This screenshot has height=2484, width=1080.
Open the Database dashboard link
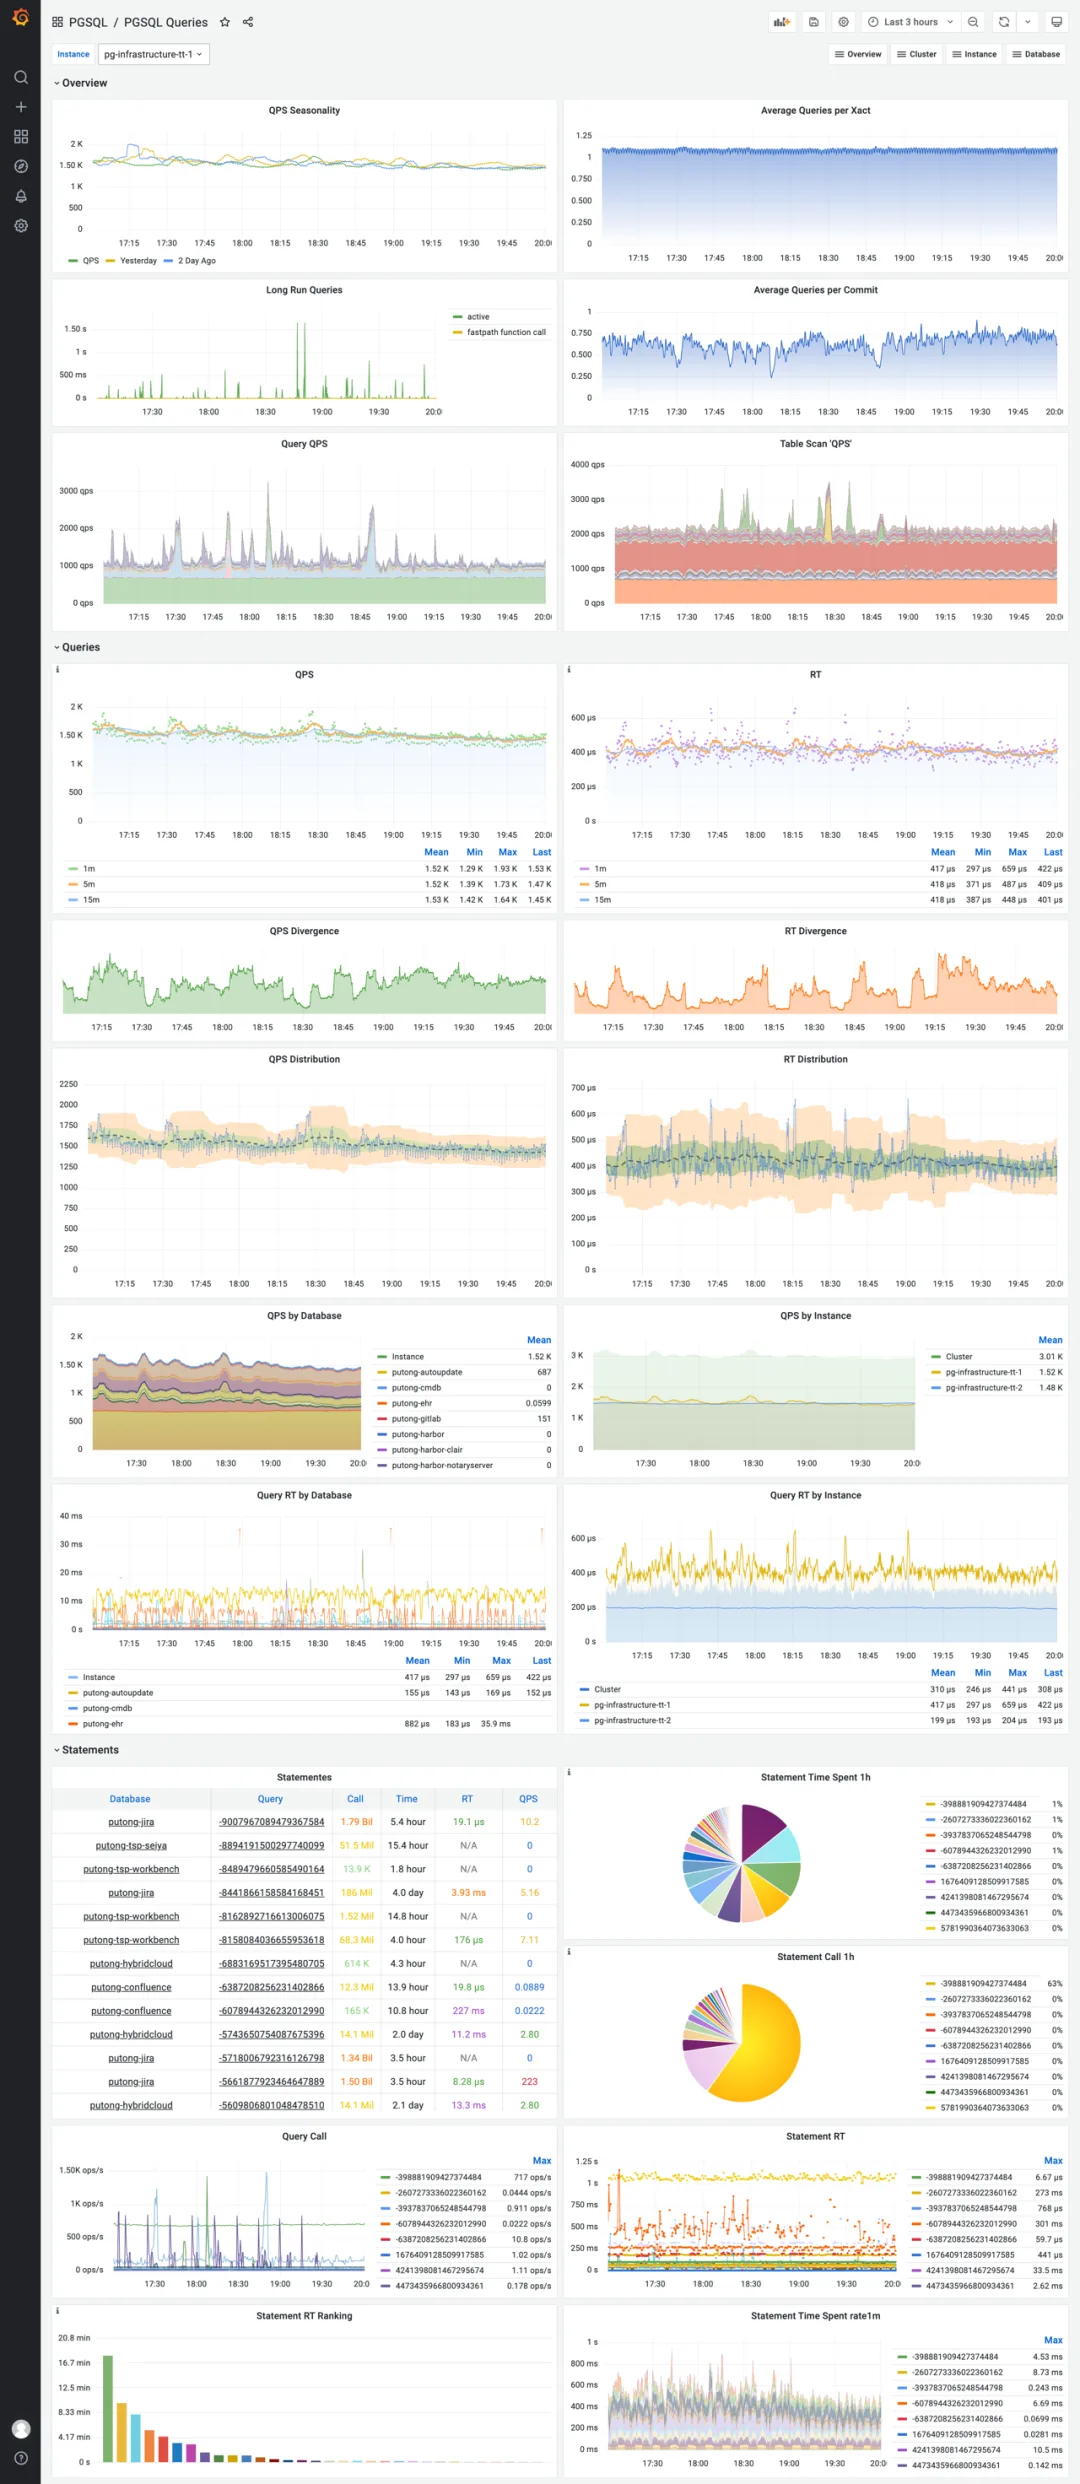click(x=1036, y=55)
